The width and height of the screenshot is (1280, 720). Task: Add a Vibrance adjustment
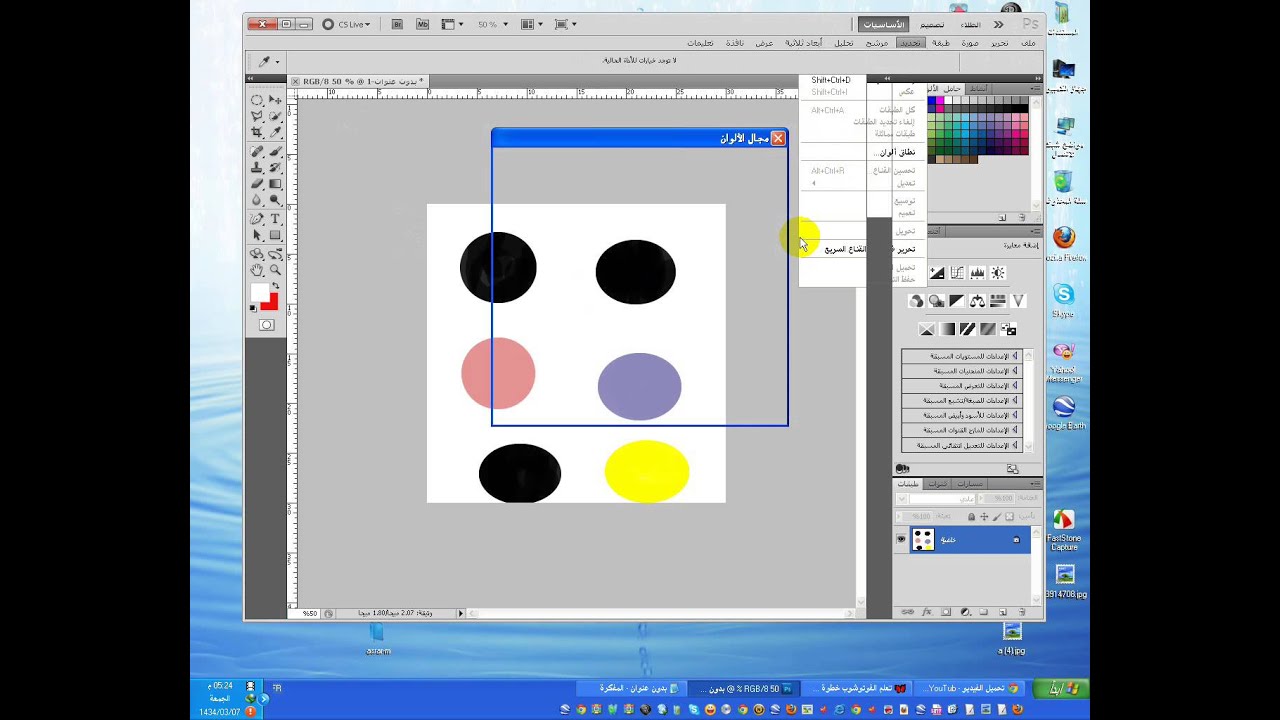click(x=1018, y=301)
